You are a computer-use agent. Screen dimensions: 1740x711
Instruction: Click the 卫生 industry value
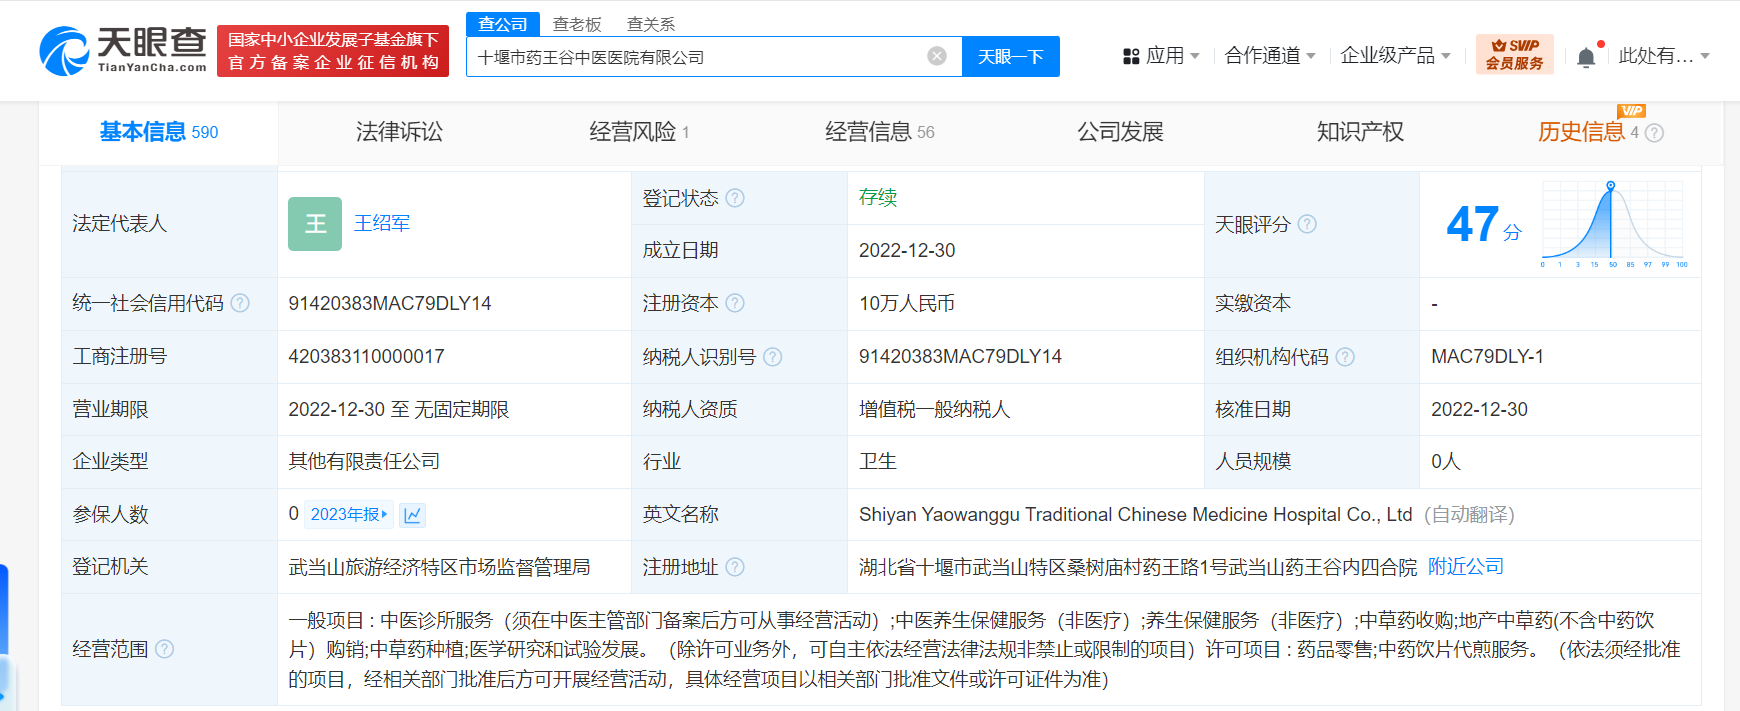coord(878,462)
